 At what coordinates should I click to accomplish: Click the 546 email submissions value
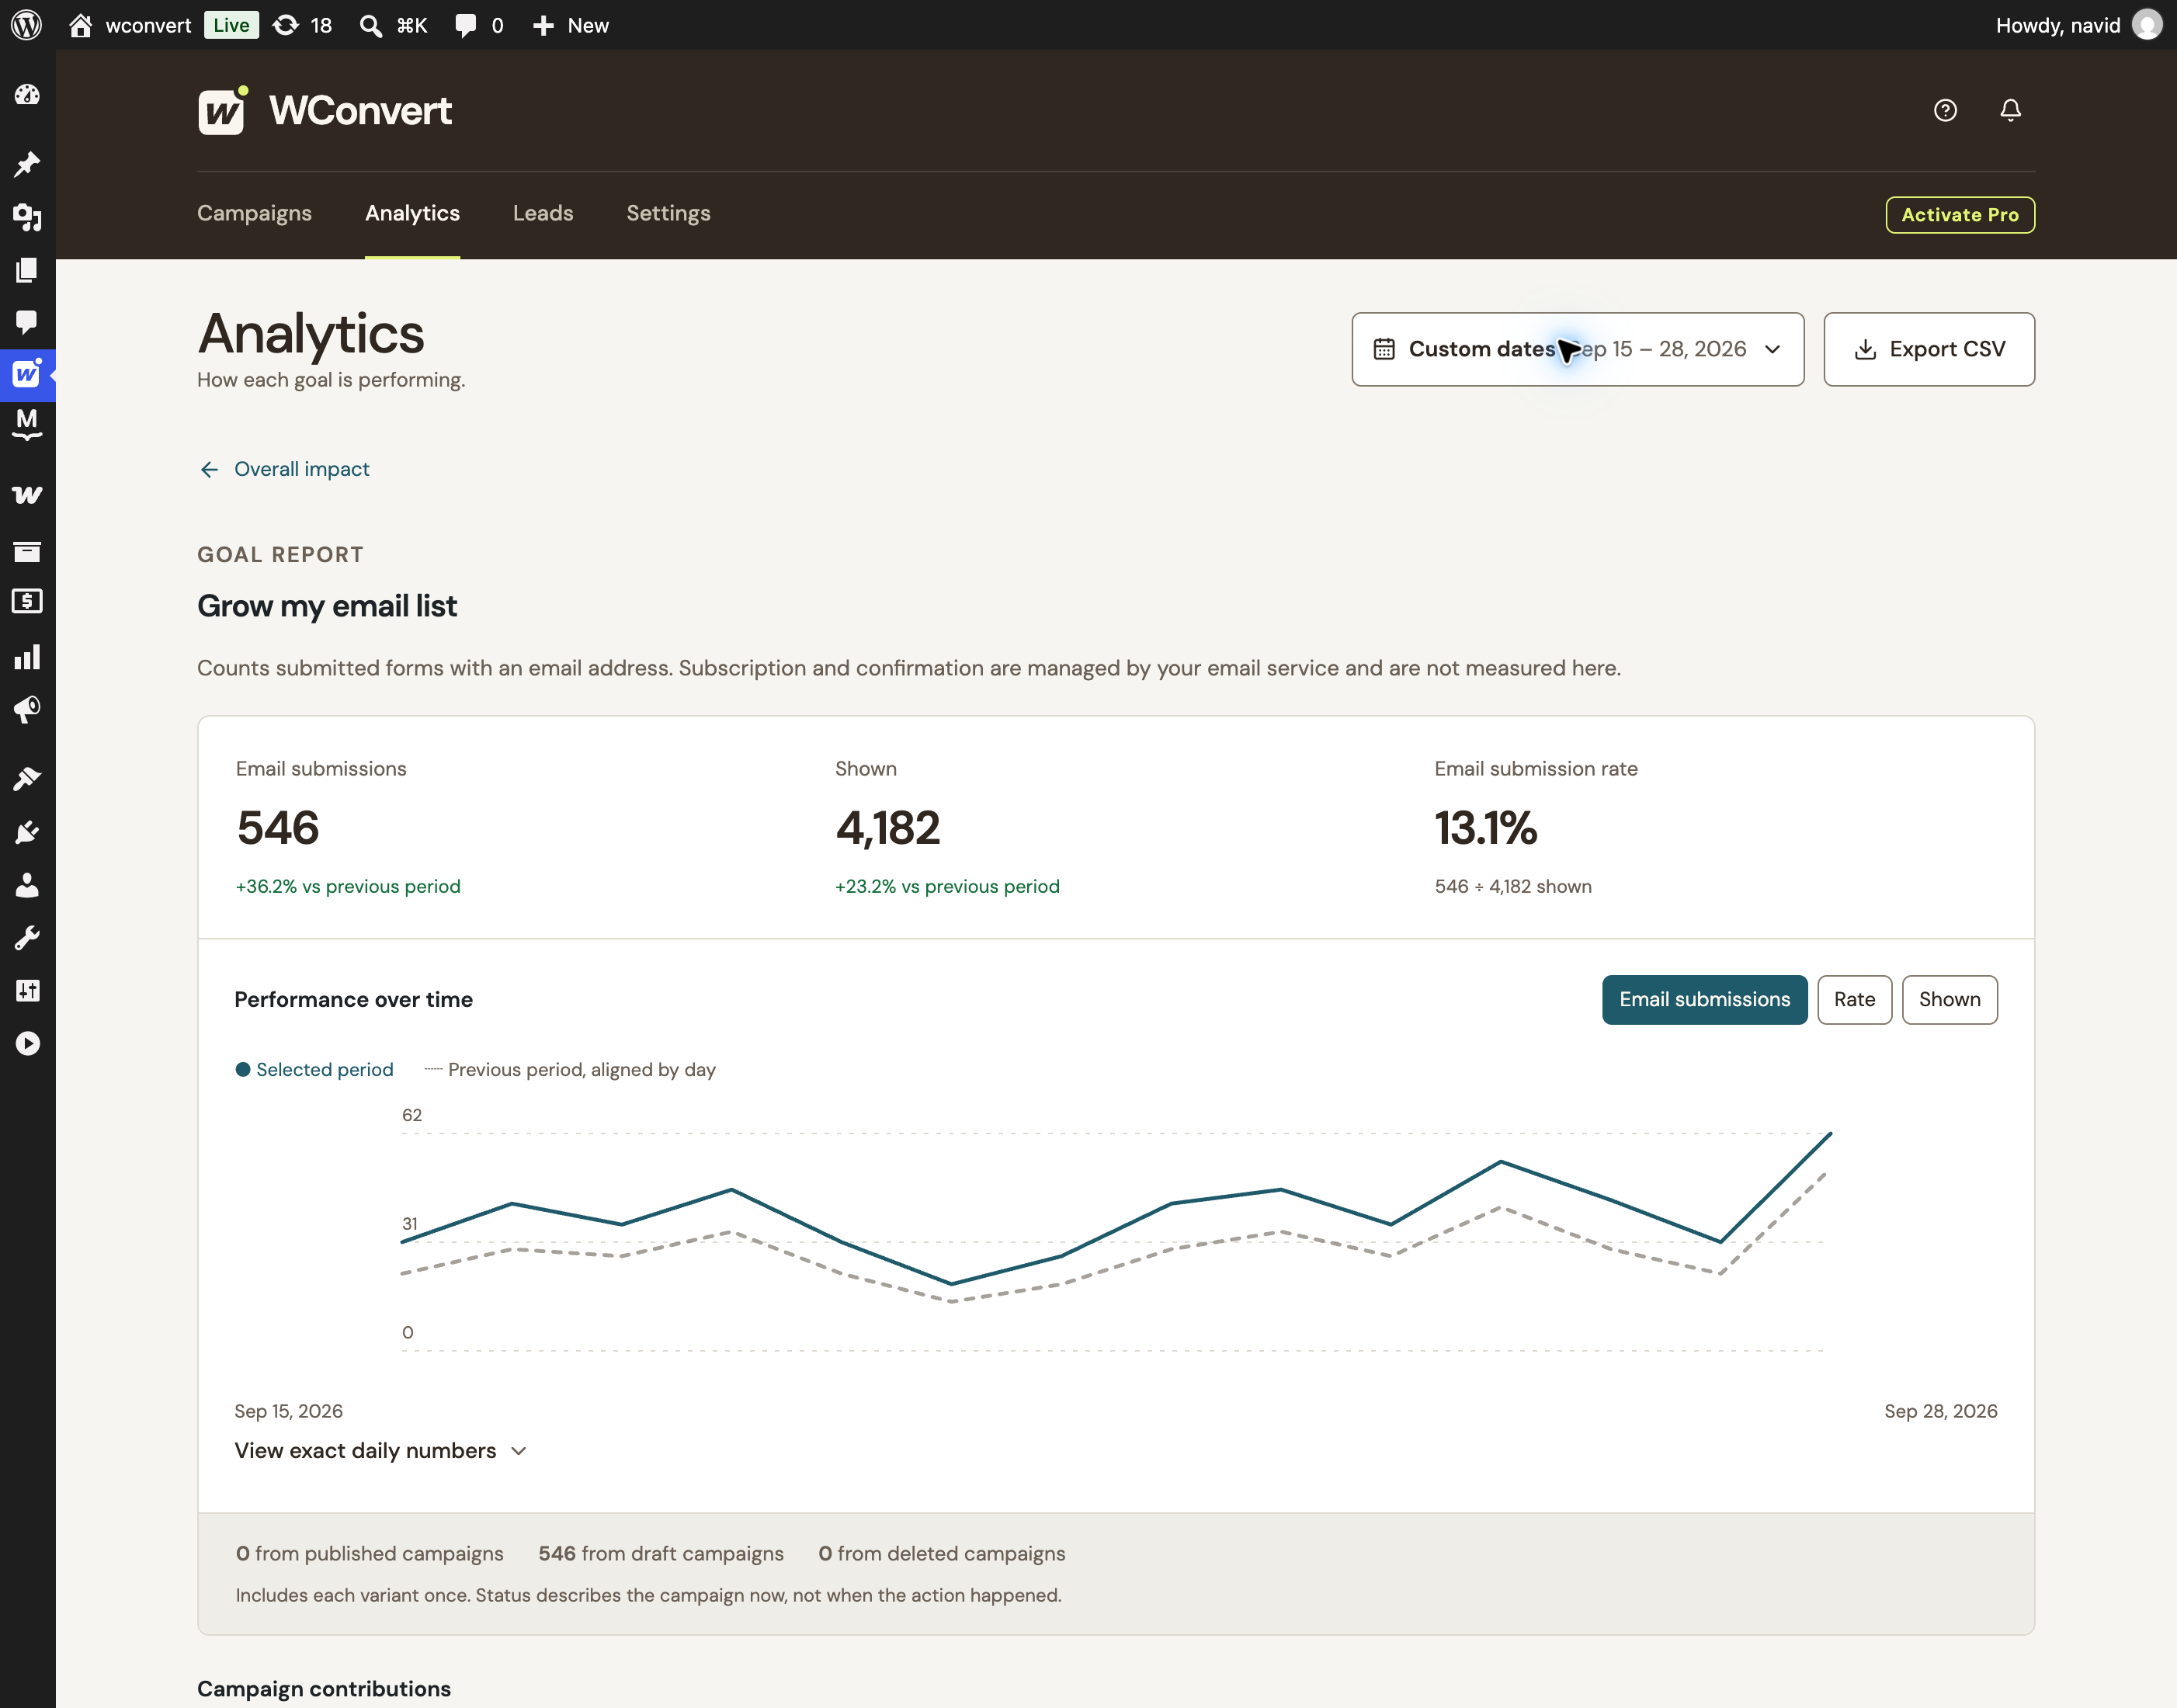[278, 827]
